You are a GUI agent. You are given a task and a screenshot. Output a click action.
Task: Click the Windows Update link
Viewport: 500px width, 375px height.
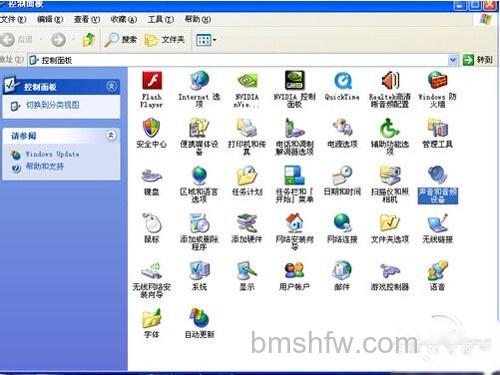52,154
